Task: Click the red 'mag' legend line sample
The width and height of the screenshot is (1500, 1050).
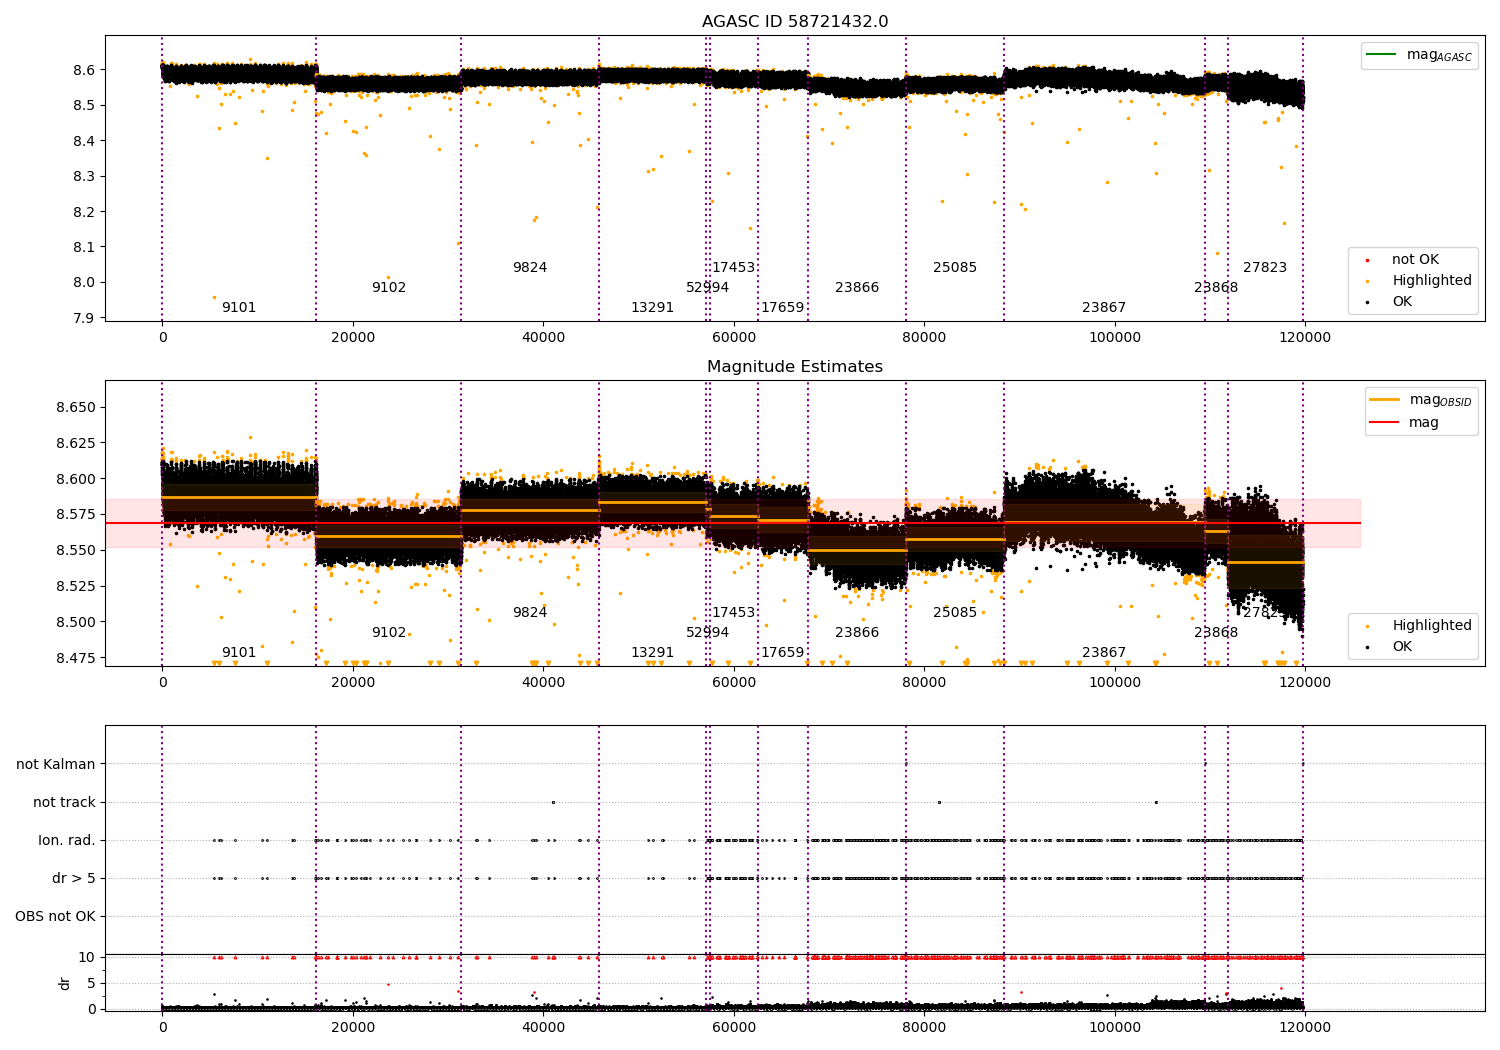Action: tap(1384, 423)
